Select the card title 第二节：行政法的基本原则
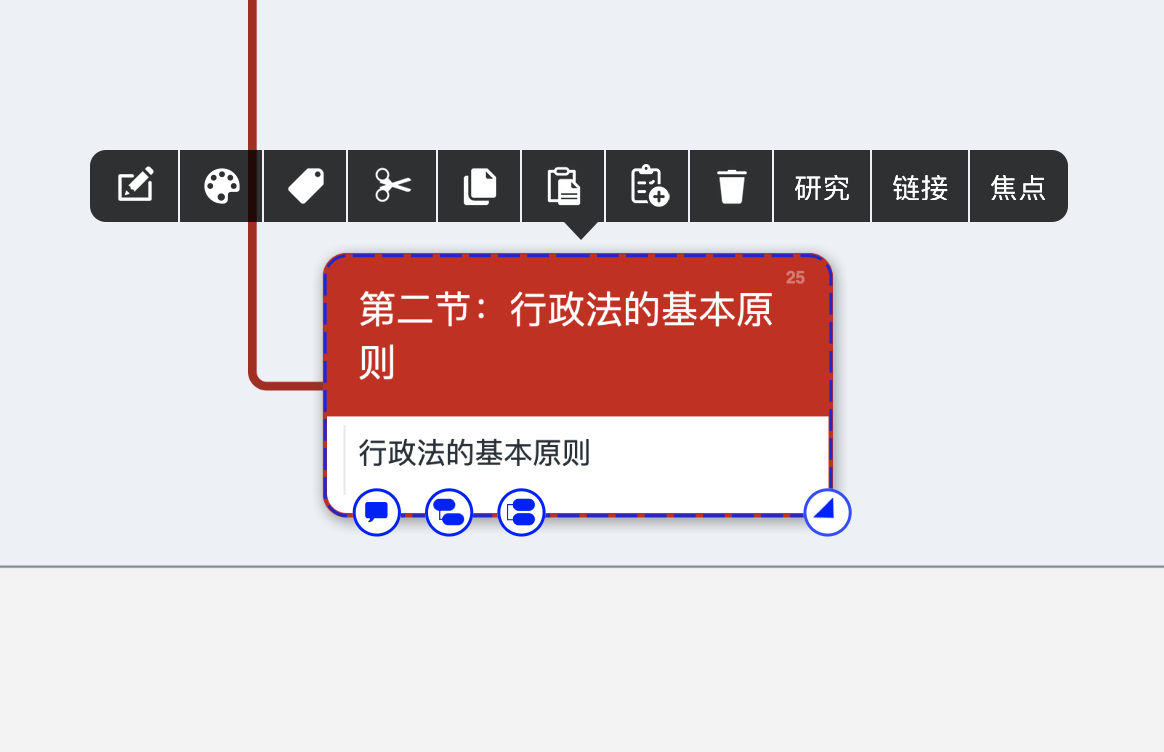Viewport: 1164px width, 752px height. 566,336
